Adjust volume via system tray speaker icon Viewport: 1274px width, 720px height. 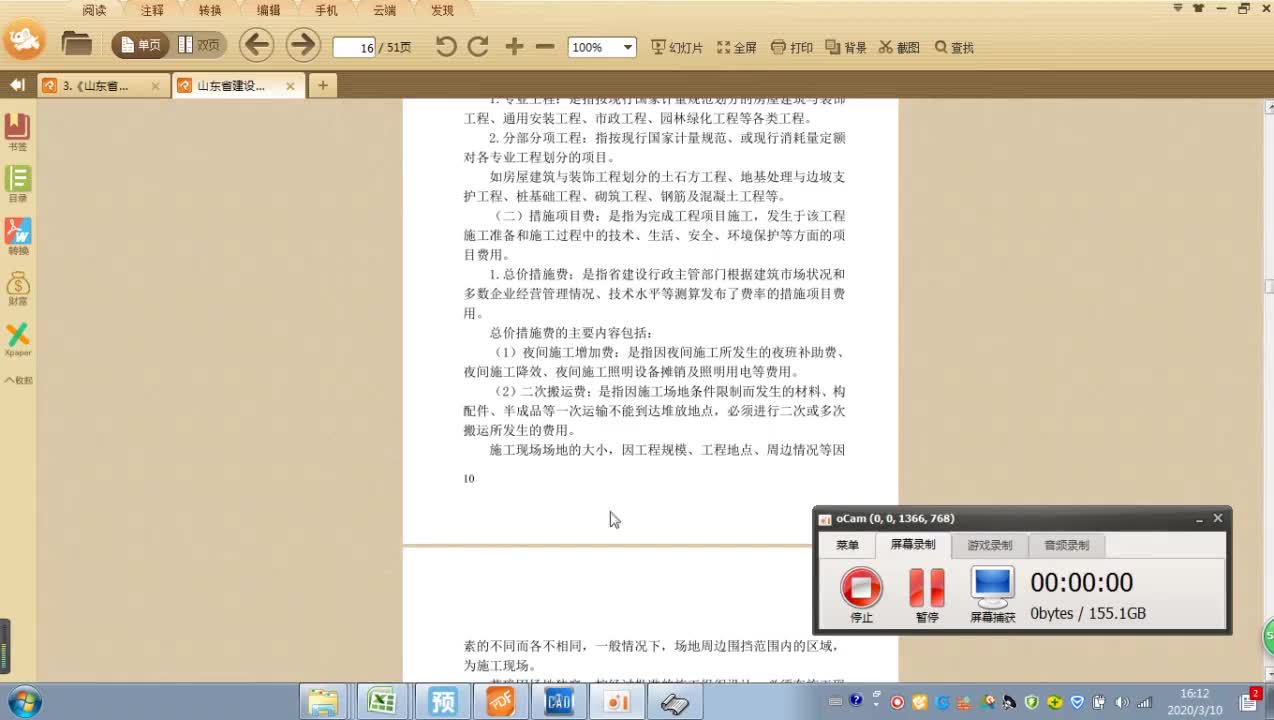[x=1122, y=702]
